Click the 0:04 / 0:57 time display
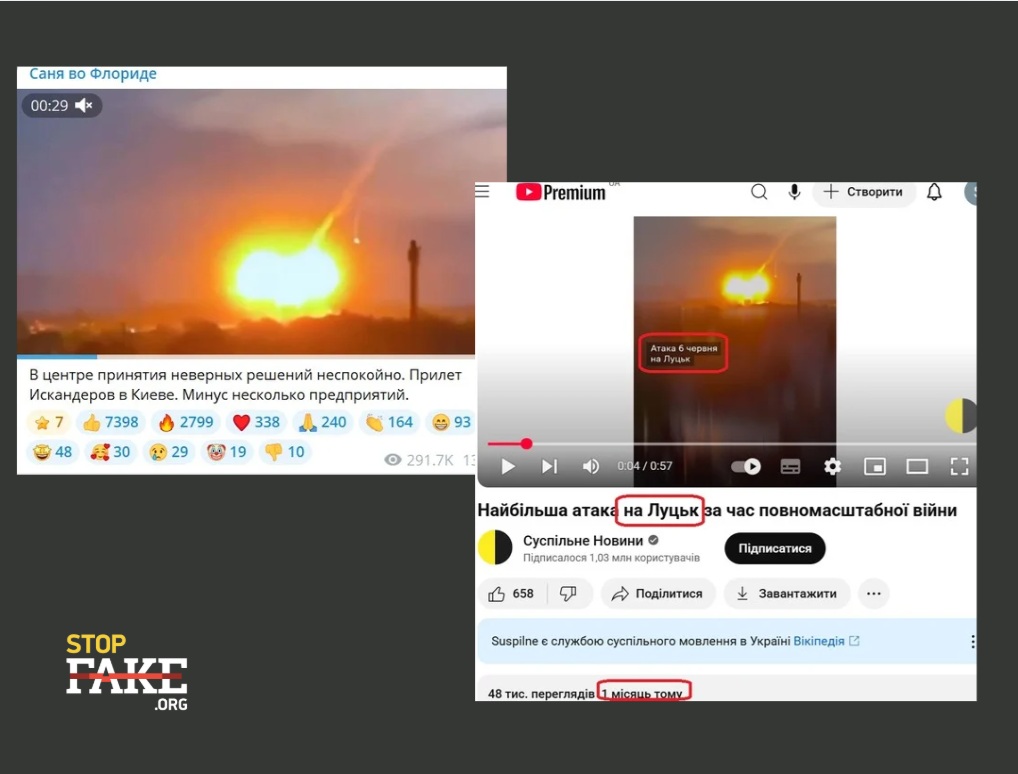The width and height of the screenshot is (1018, 774). pyautogui.click(x=645, y=466)
